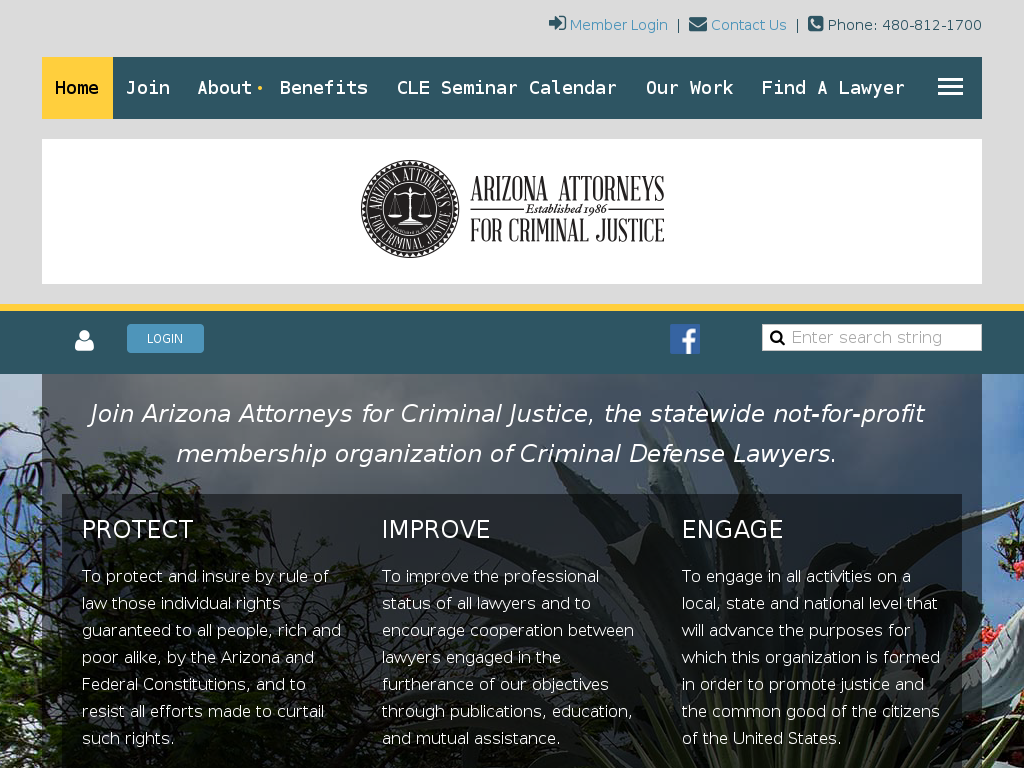The width and height of the screenshot is (1024, 768).
Task: Open the CLE Seminar Calendar page
Action: (x=507, y=88)
